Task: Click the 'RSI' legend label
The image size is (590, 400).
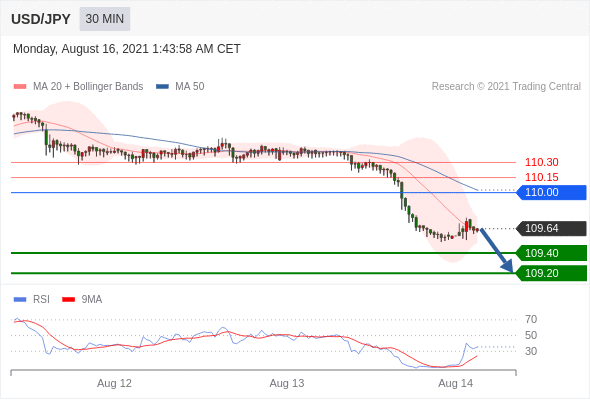Action: point(41,300)
